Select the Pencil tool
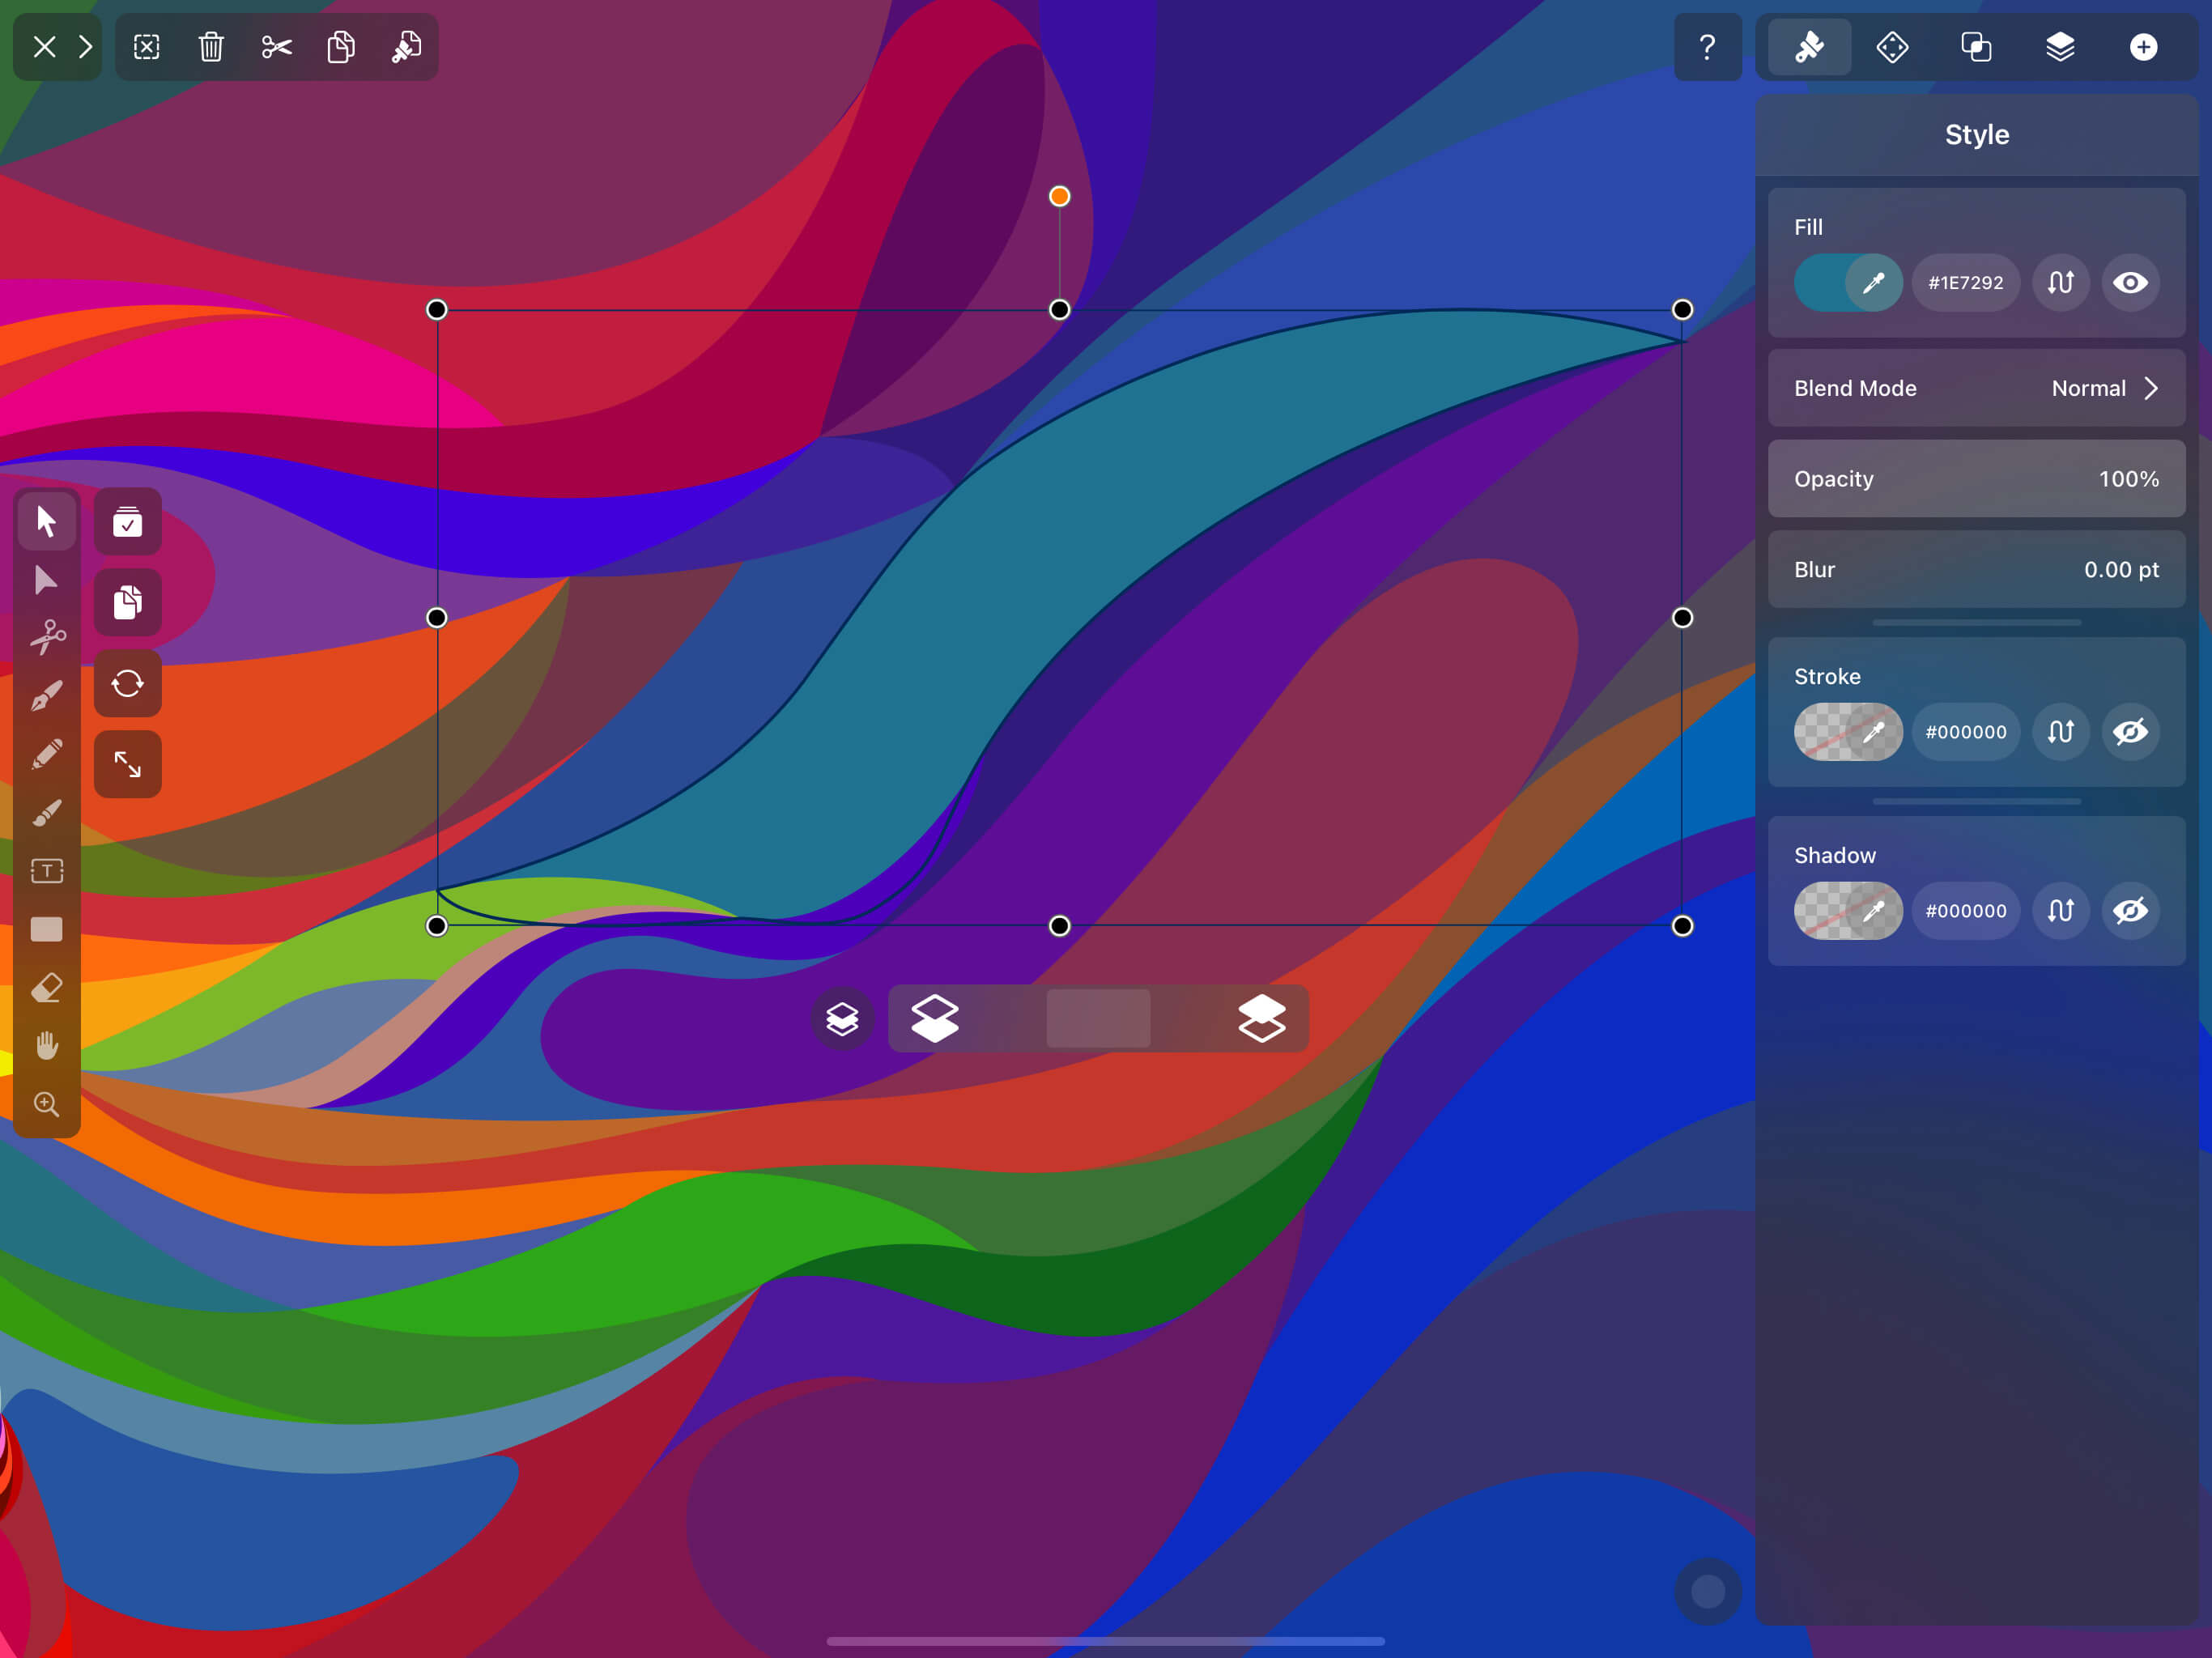This screenshot has height=1658, width=2212. (x=47, y=754)
